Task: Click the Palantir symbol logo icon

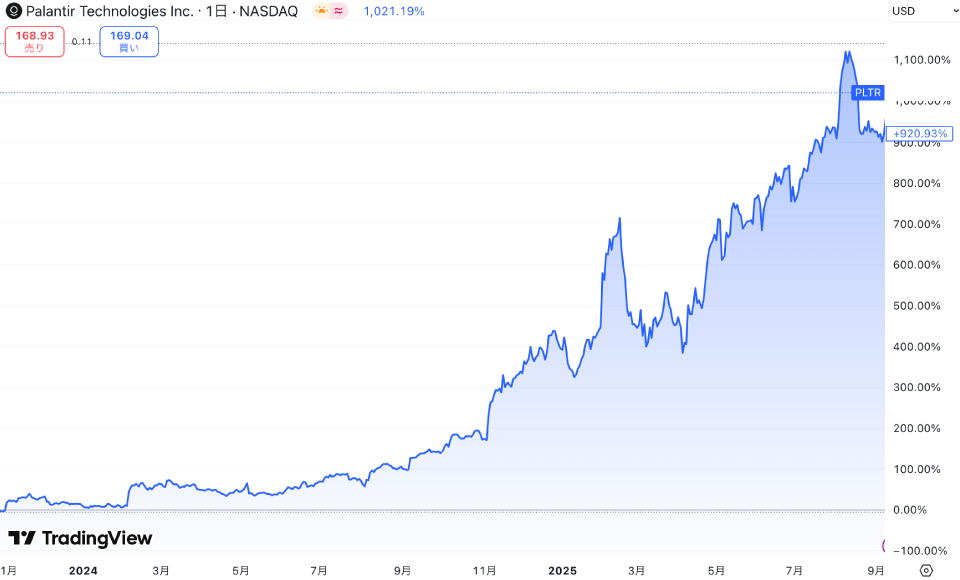Action: click(x=14, y=11)
